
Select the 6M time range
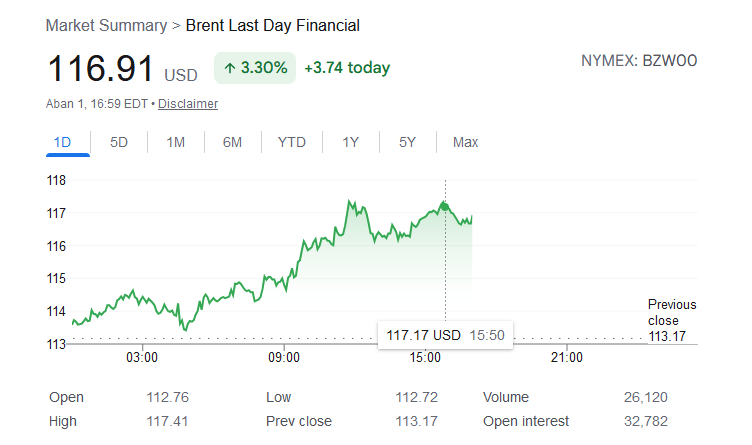tap(232, 142)
